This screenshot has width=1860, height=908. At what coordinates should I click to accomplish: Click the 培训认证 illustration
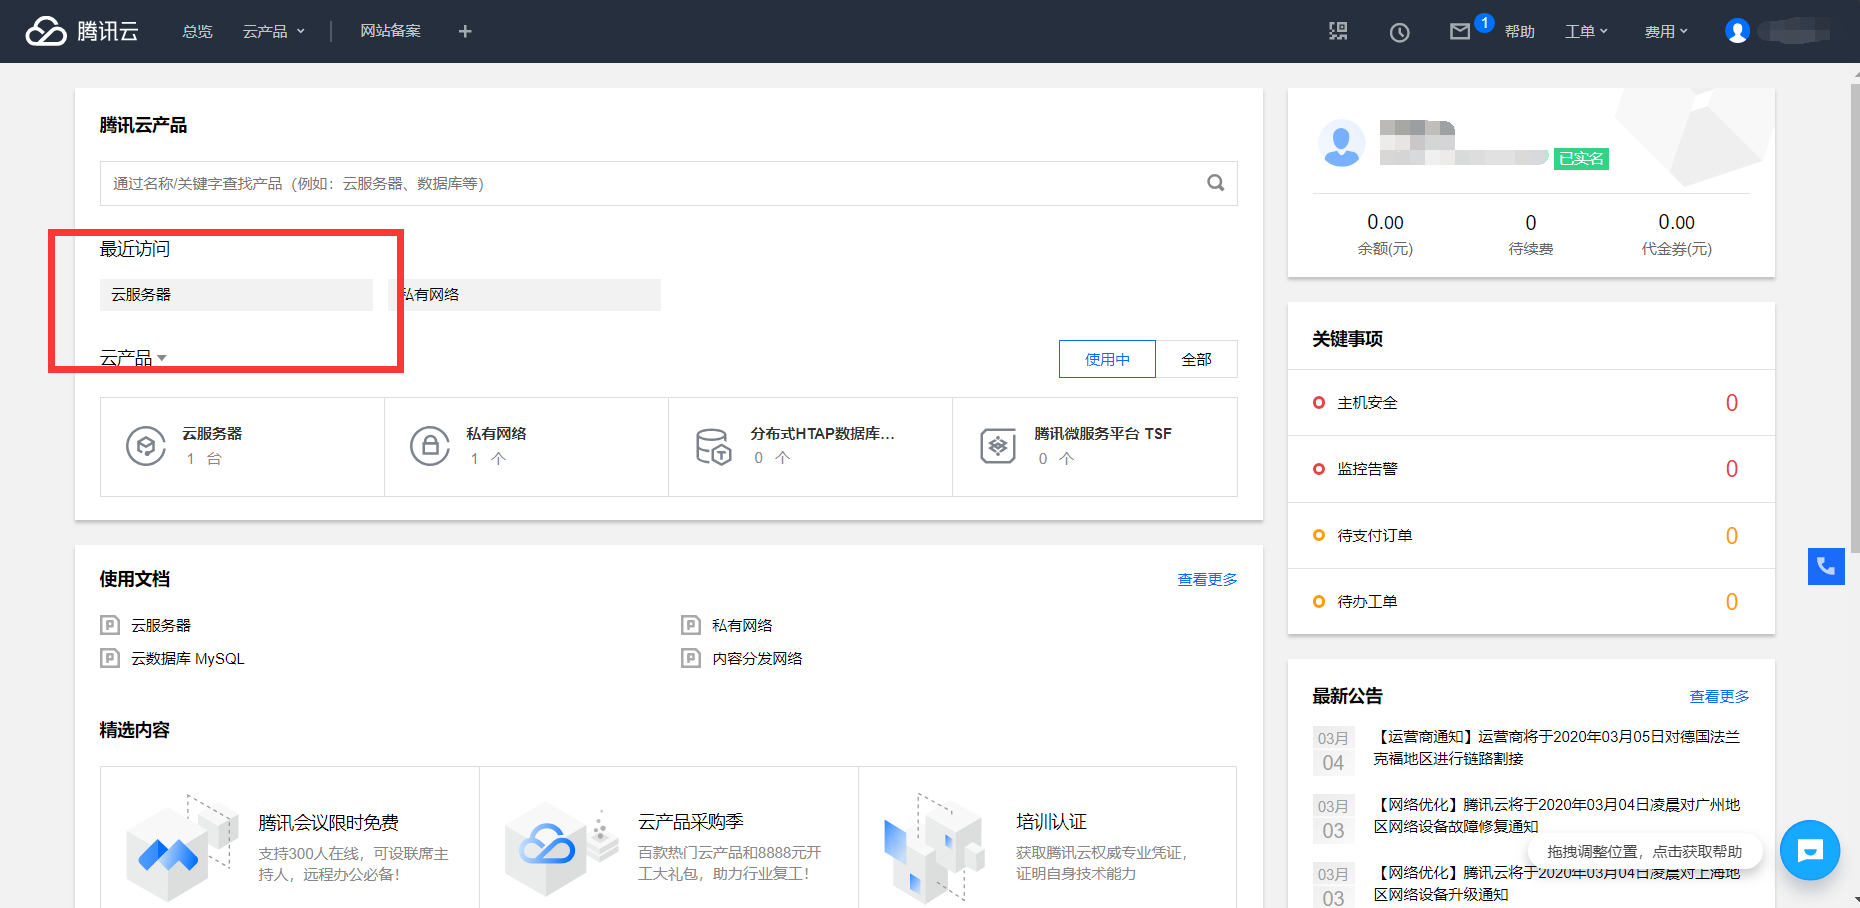(x=934, y=846)
